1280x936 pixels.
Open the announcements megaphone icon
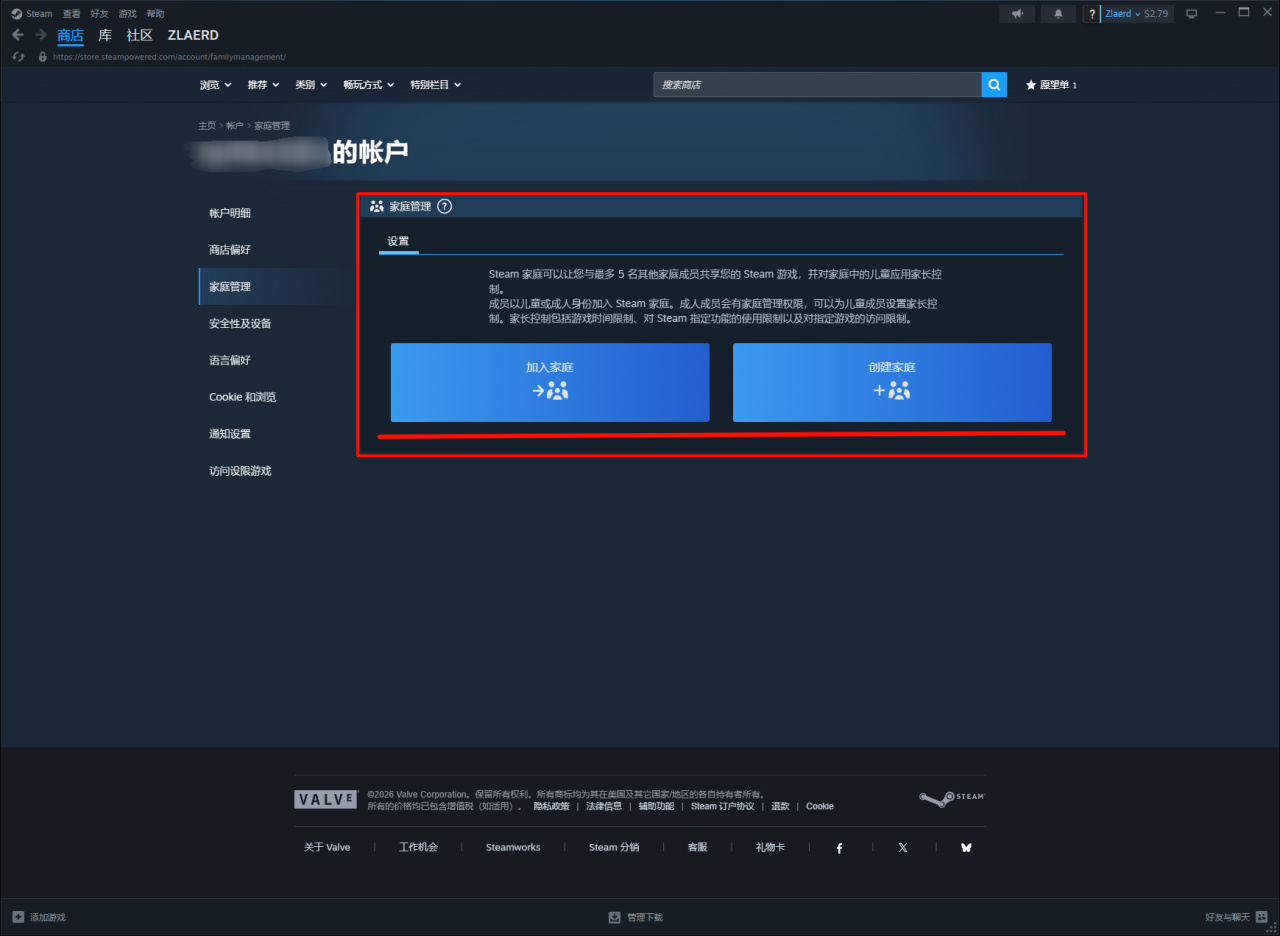(x=1017, y=14)
